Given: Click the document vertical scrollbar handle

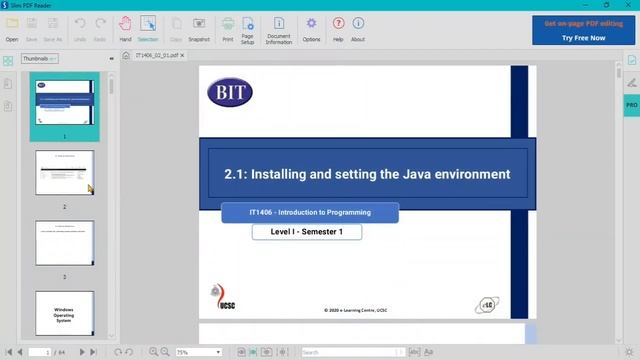Looking at the screenshot, I should click(x=619, y=73).
